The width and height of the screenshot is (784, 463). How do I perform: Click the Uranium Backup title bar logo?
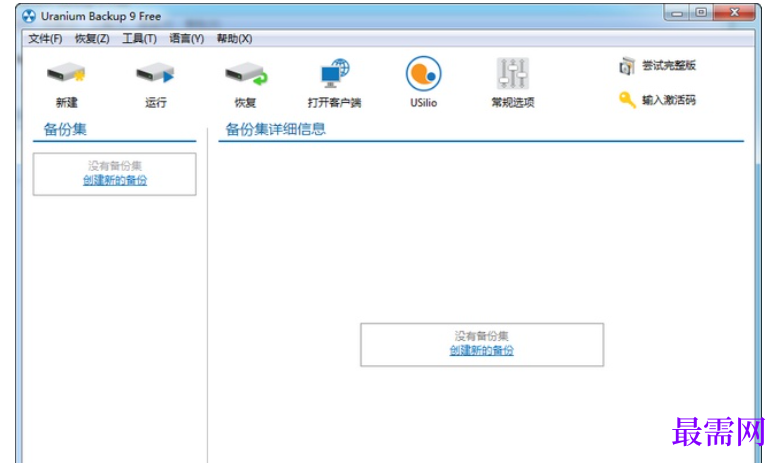coord(29,16)
